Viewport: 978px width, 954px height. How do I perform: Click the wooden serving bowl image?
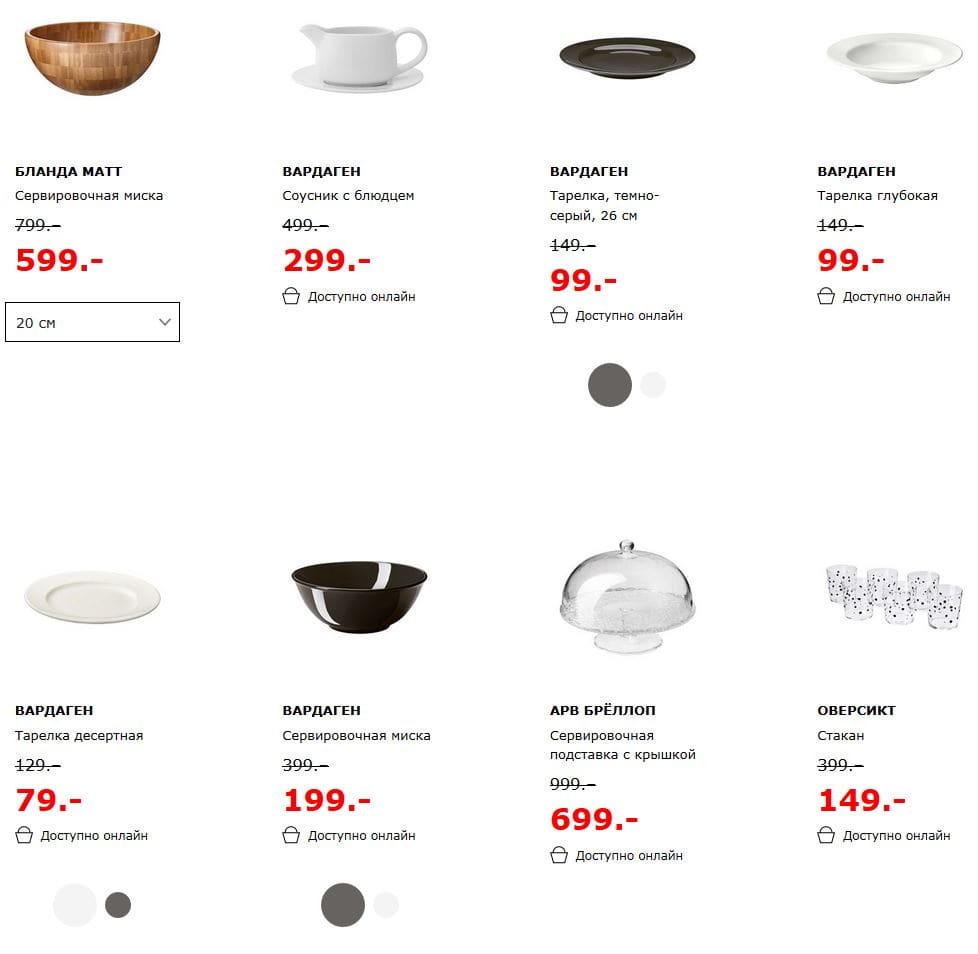(x=92, y=58)
